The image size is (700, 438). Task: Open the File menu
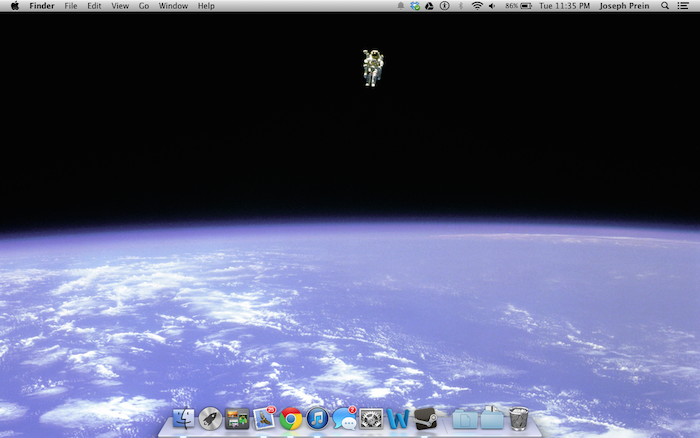(71, 6)
